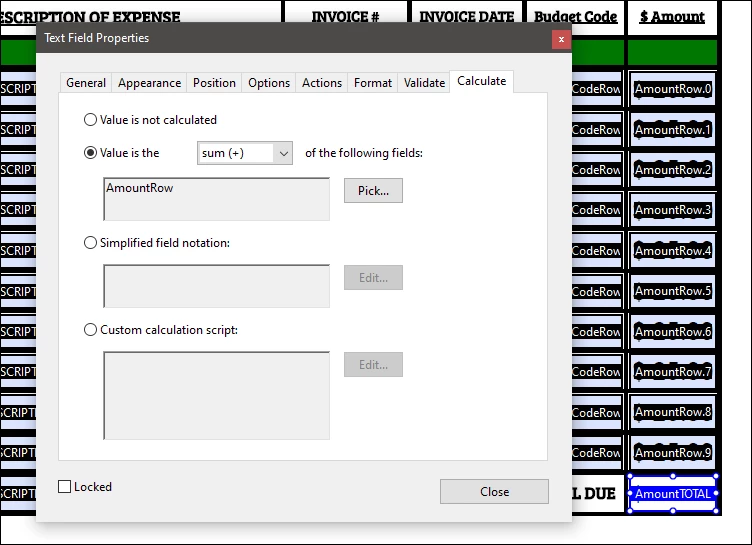Choose the 'Value is the' radio button

point(90,153)
